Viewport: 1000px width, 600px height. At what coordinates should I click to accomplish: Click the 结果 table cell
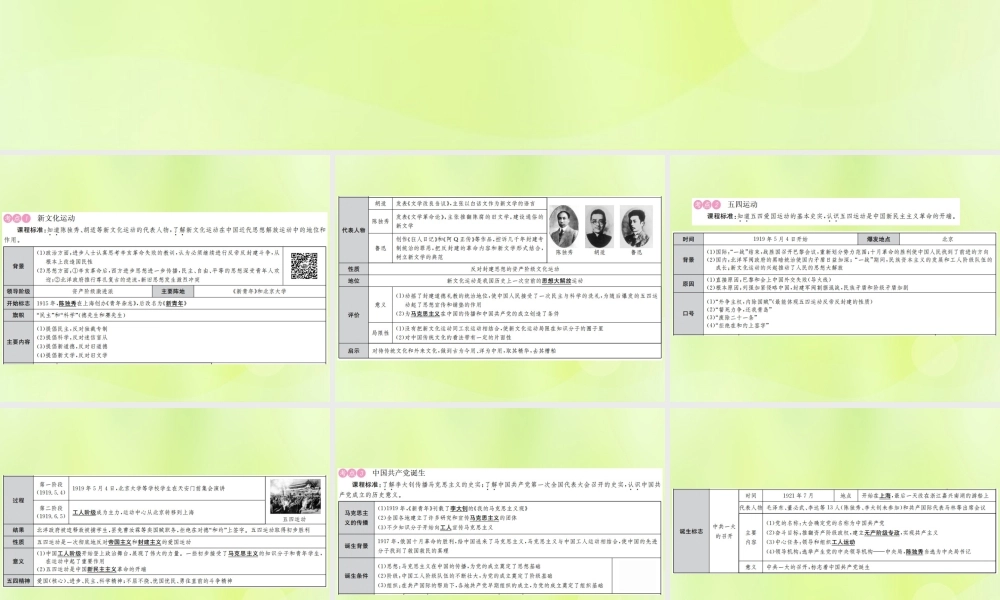[x=18, y=530]
